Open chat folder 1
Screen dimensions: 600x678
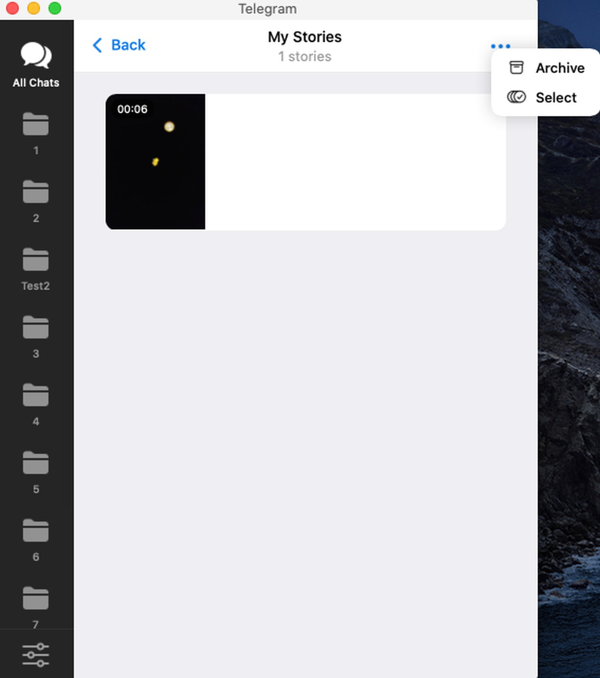pyautogui.click(x=36, y=132)
